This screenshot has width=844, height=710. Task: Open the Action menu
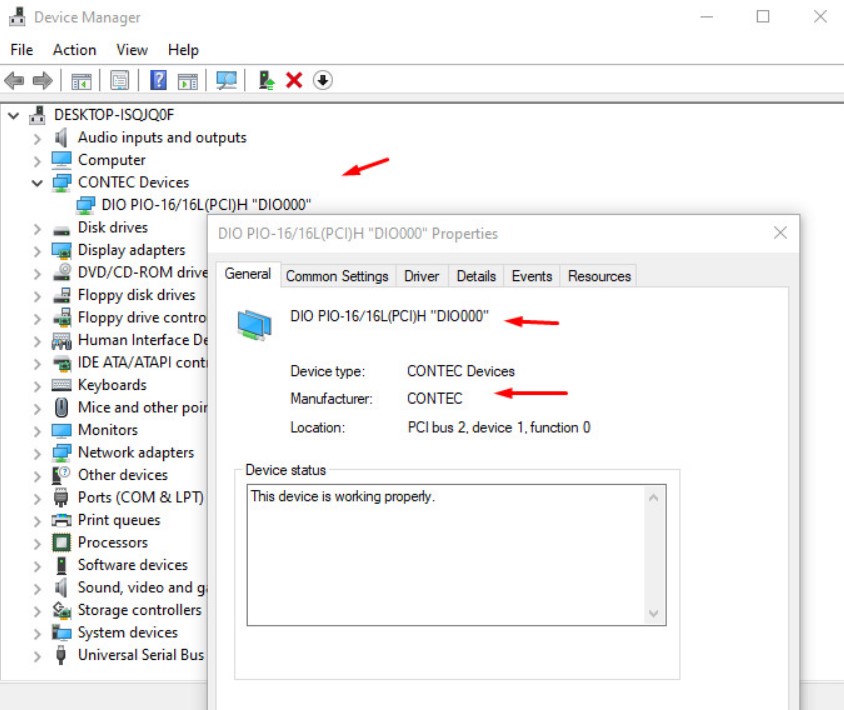point(74,50)
